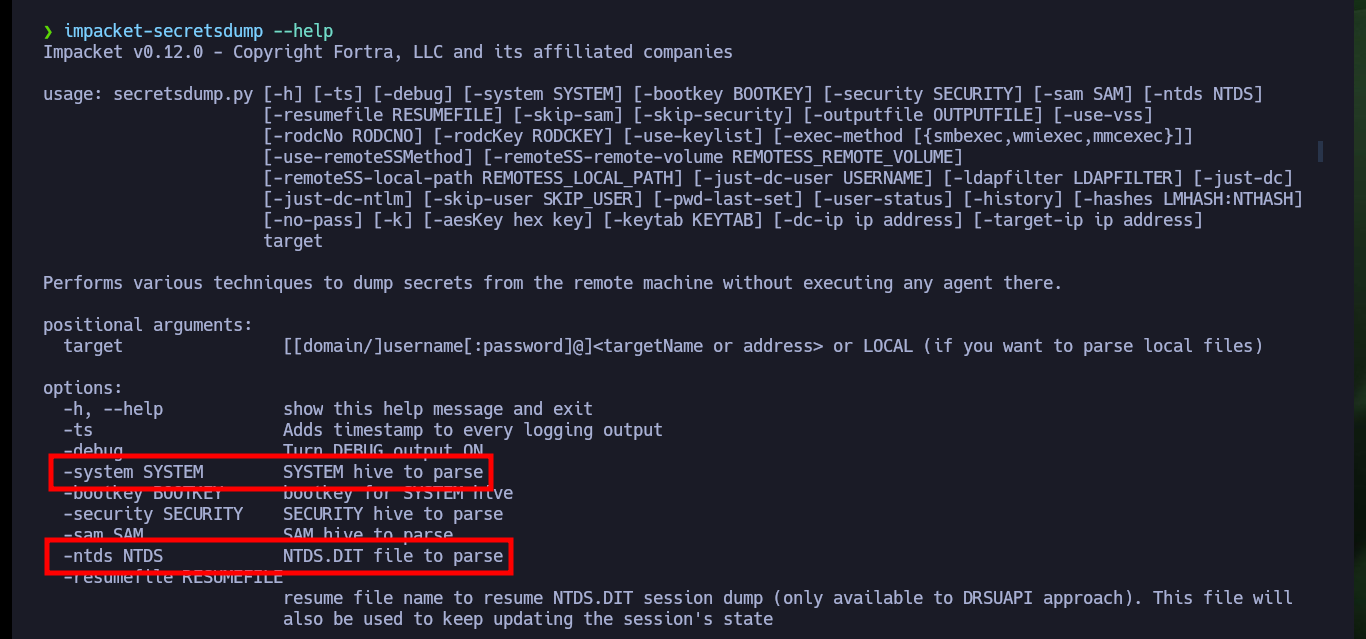Click the target positional argument entry
This screenshot has width=1366, height=639.
click(93, 346)
